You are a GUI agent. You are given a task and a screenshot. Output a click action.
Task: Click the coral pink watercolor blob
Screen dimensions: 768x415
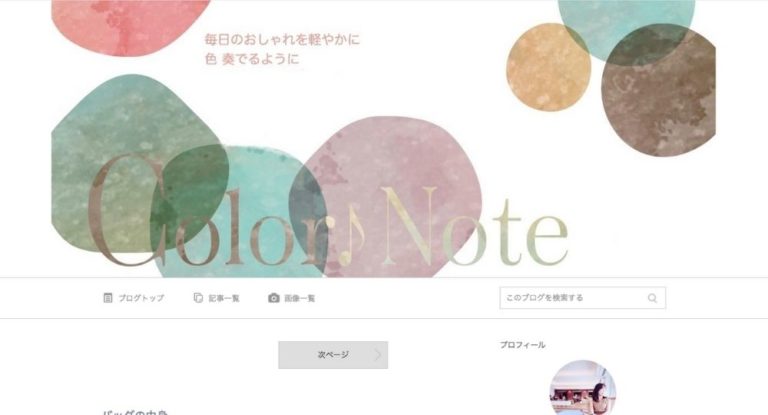pyautogui.click(x=130, y=24)
